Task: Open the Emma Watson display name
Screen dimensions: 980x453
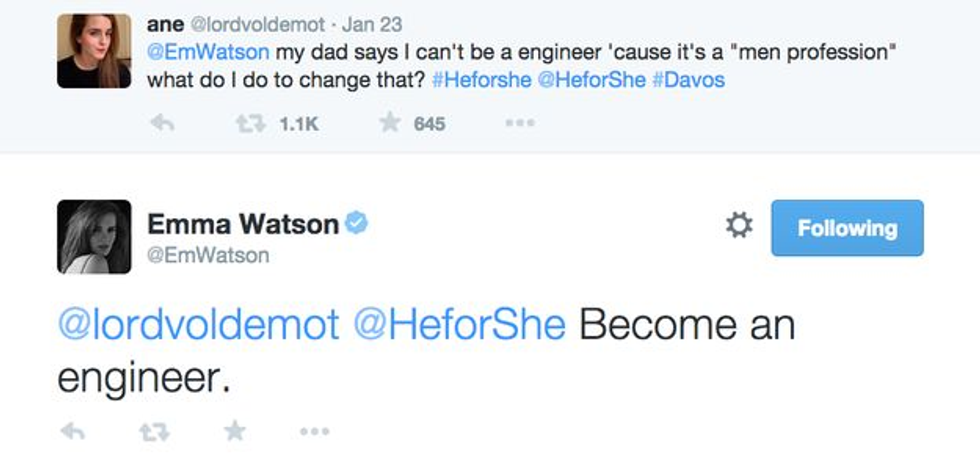Action: [x=243, y=225]
